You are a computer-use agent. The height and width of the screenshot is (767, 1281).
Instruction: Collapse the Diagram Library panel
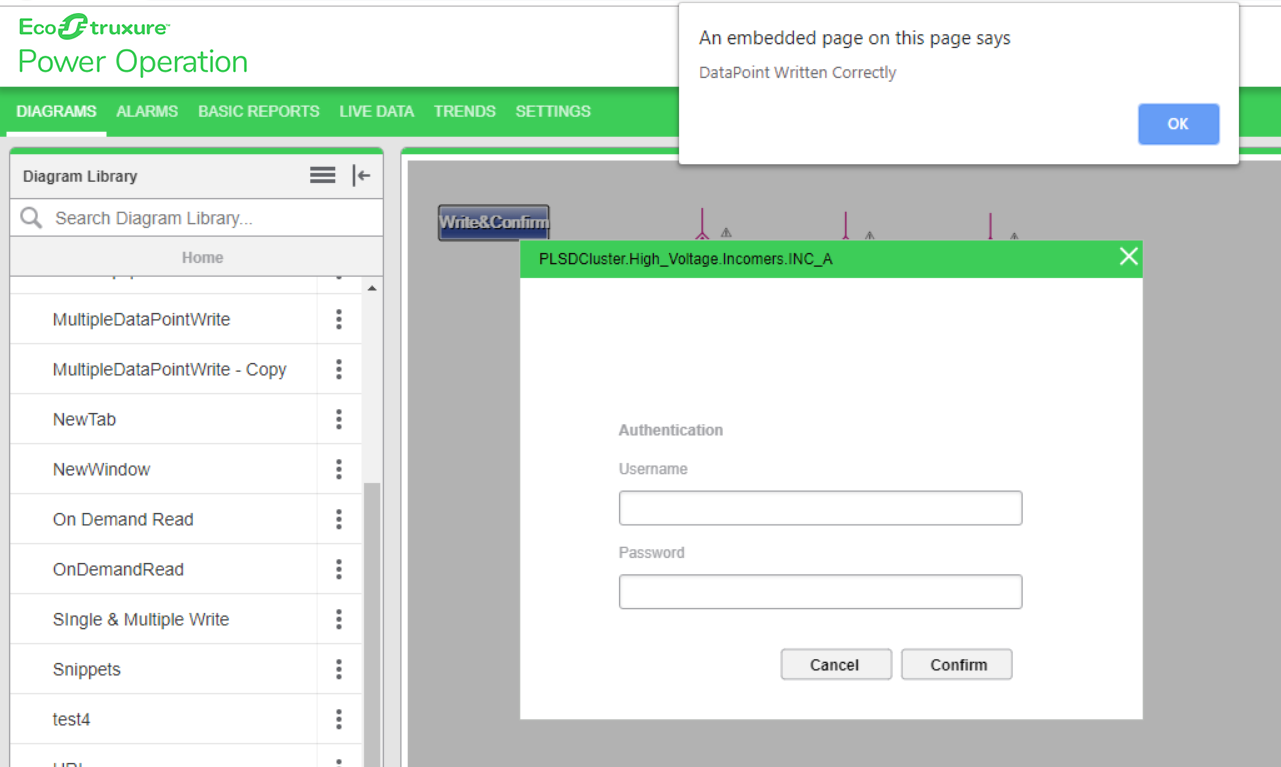361,176
